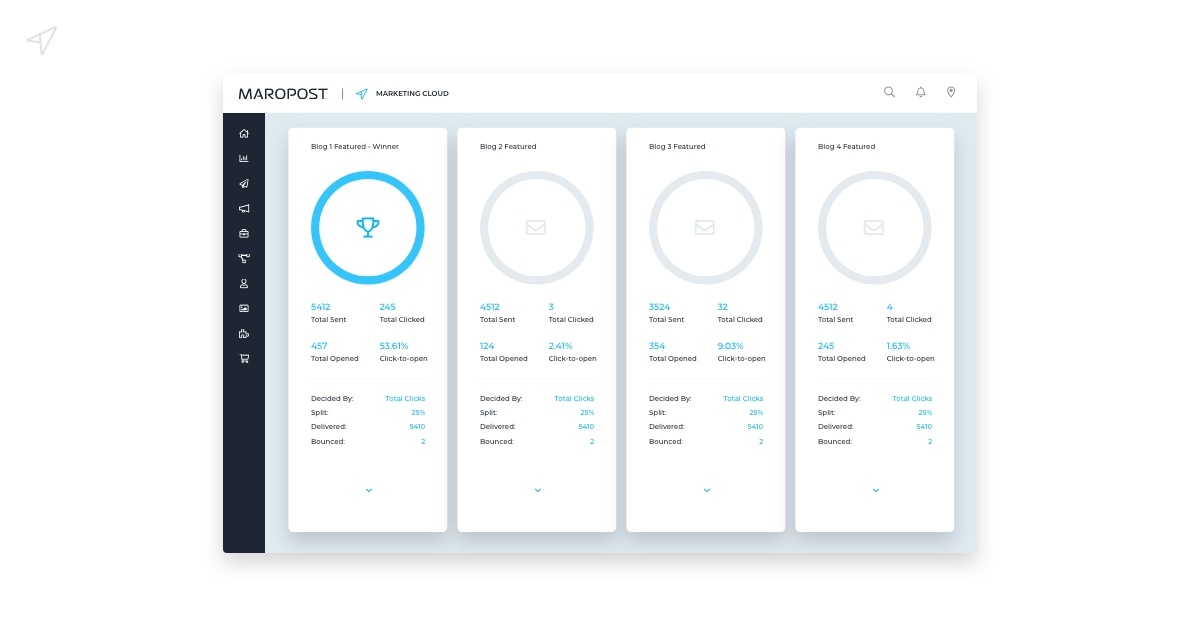Click the trophy winner circle in Blog 1

(x=368, y=227)
